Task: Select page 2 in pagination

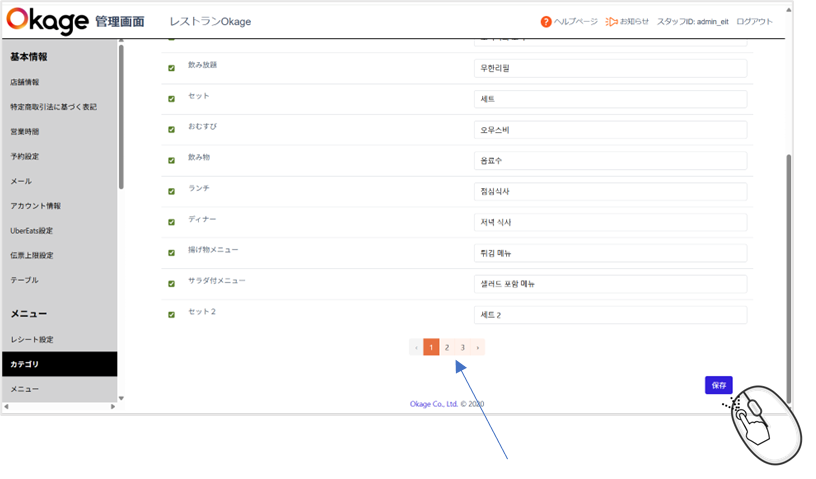Action: [x=447, y=347]
